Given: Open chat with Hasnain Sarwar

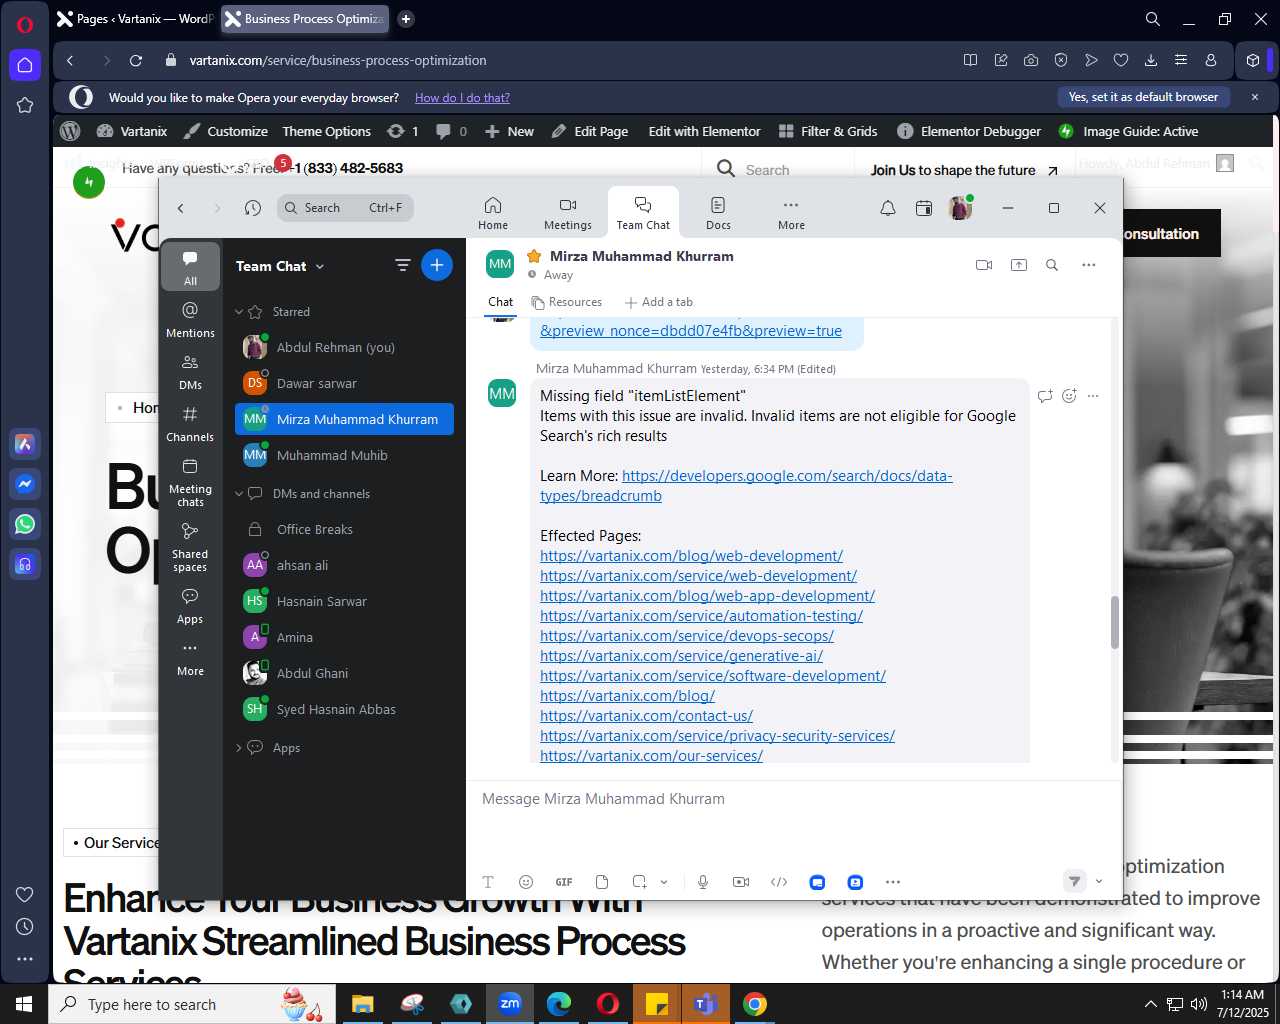Looking at the screenshot, I should [344, 601].
